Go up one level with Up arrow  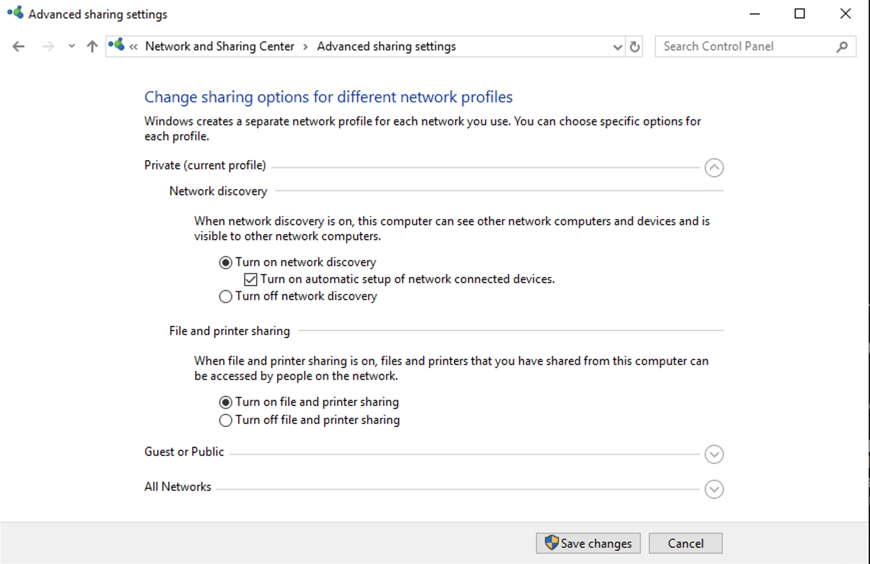pyautogui.click(x=92, y=47)
